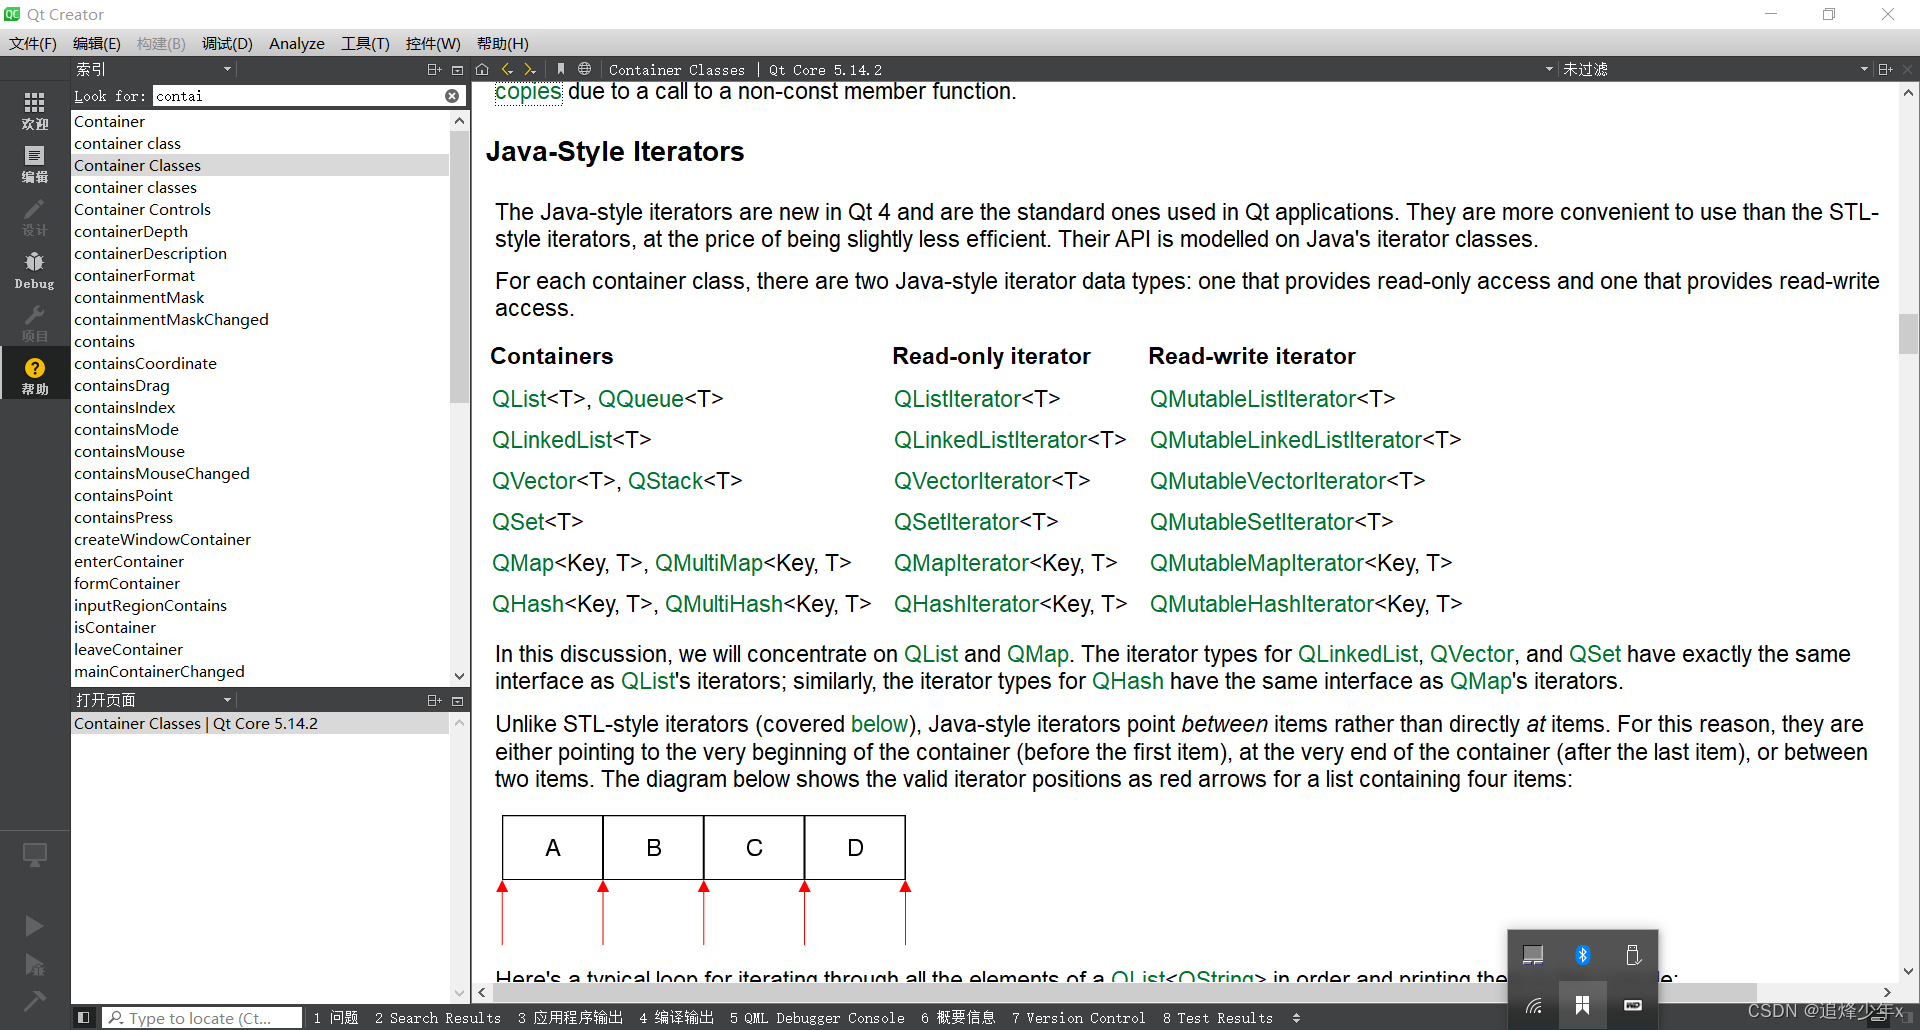Split the index sidebar panel

[x=434, y=69]
